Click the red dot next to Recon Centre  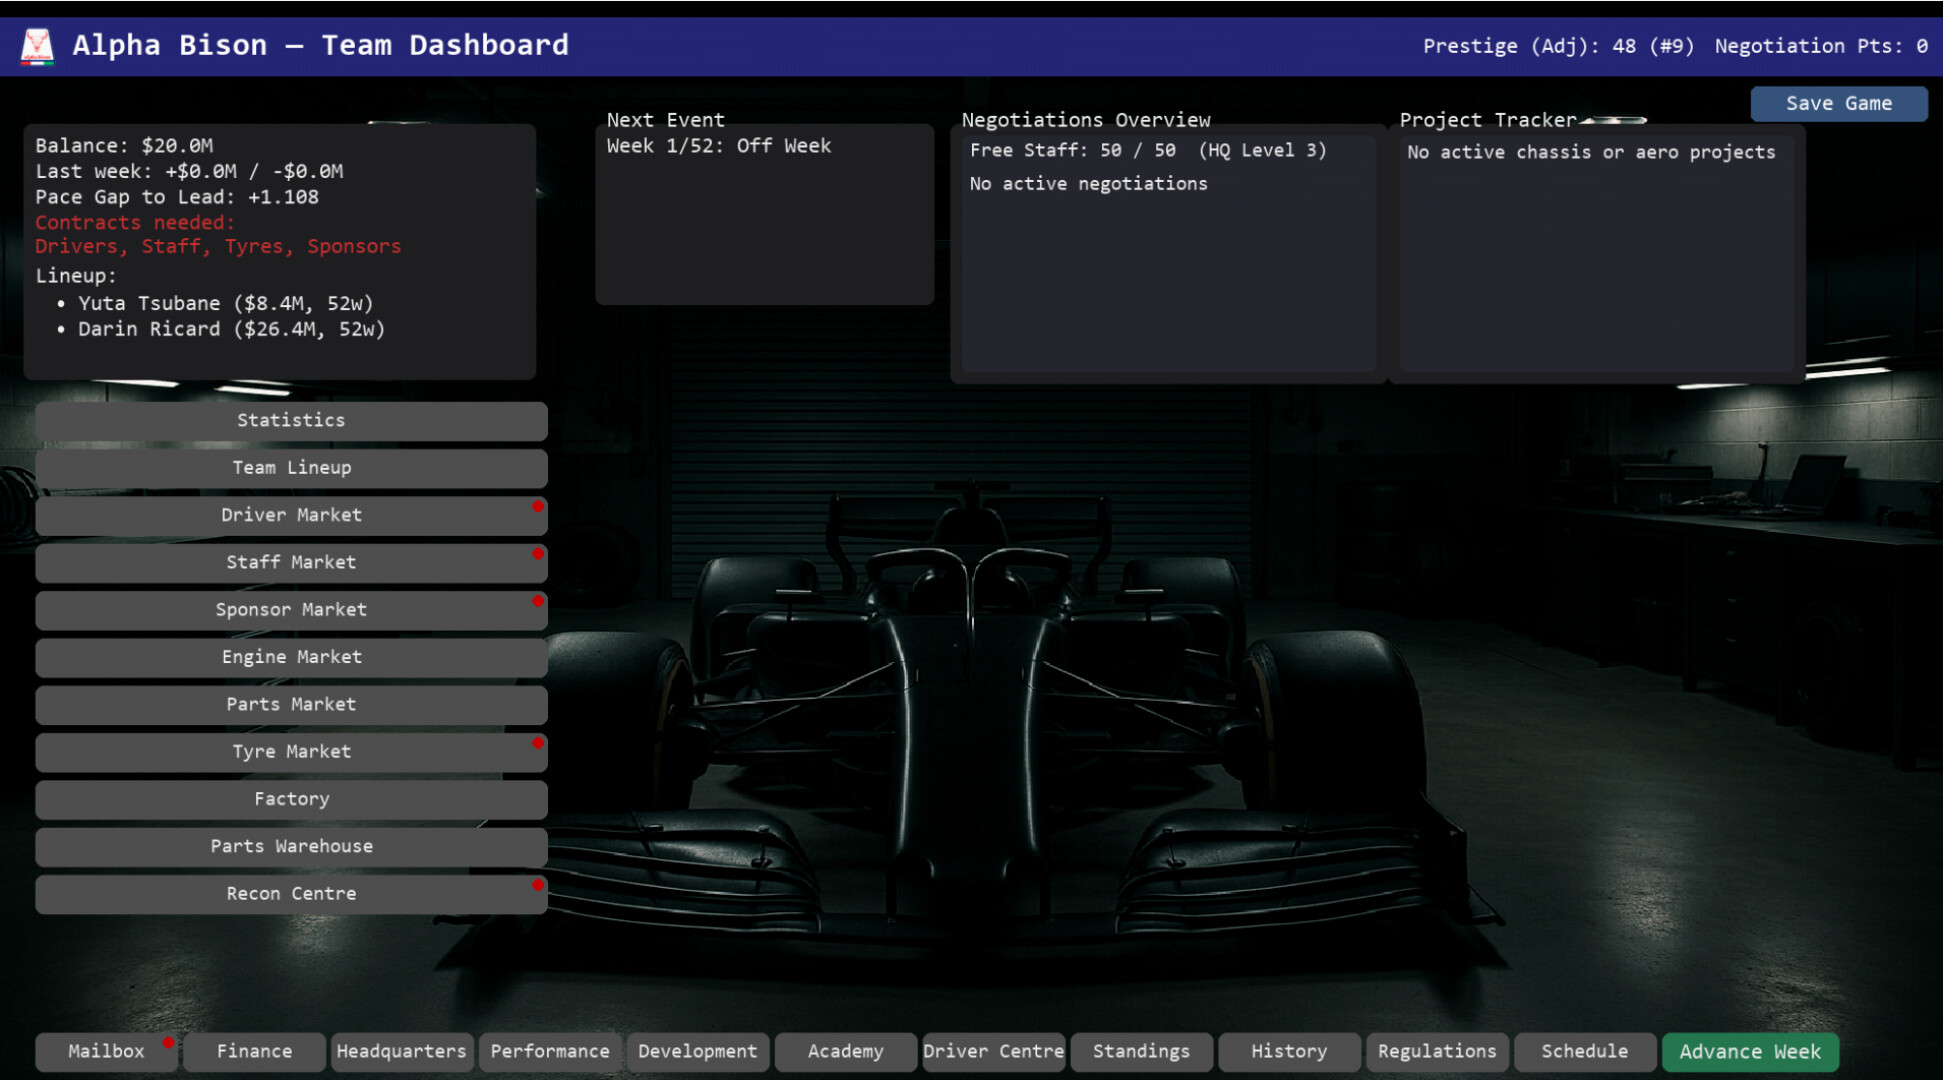coord(538,885)
